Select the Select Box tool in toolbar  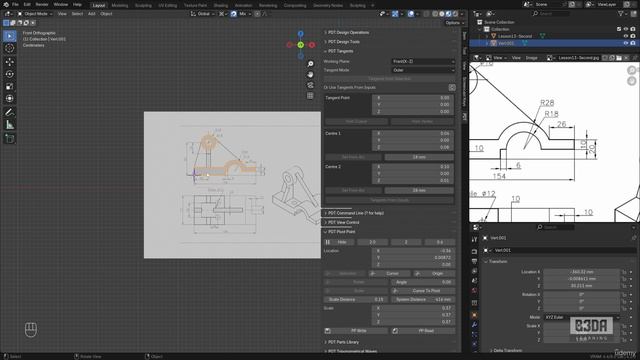click(10, 36)
